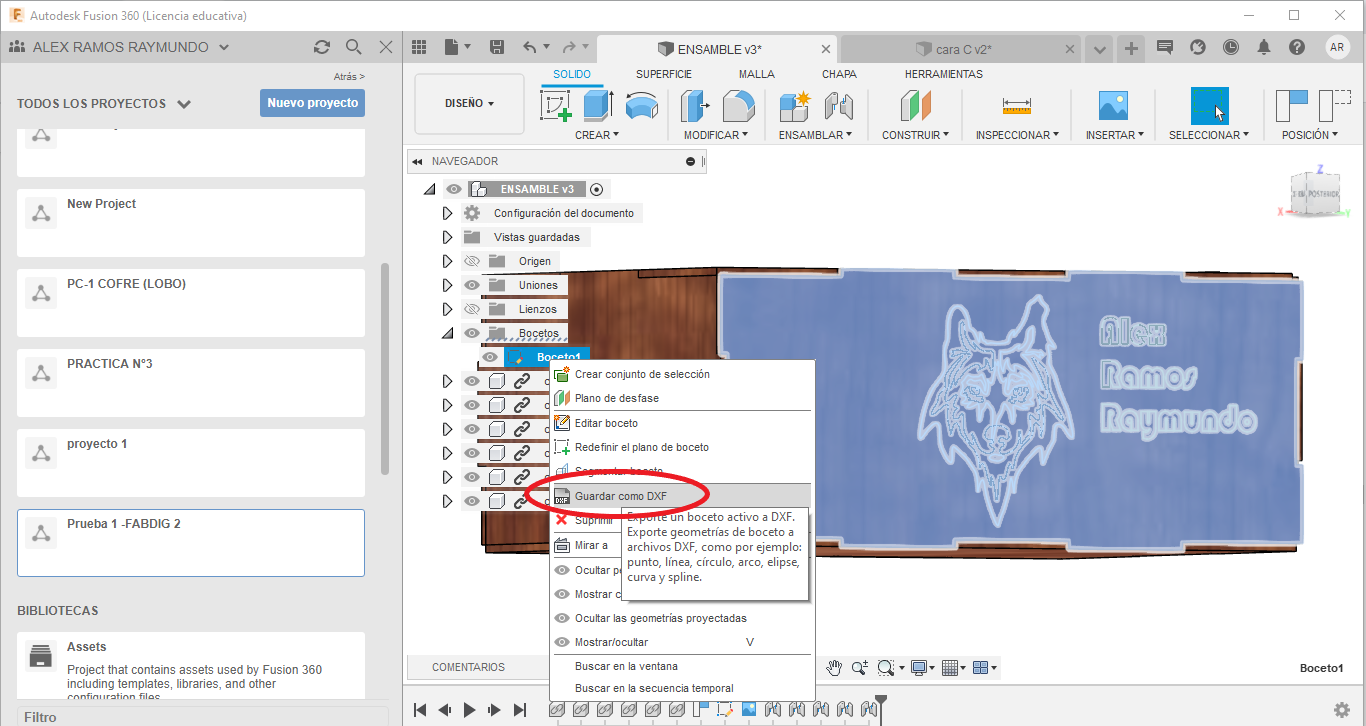Click the Save disk icon
The image size is (1366, 726).
tap(497, 47)
